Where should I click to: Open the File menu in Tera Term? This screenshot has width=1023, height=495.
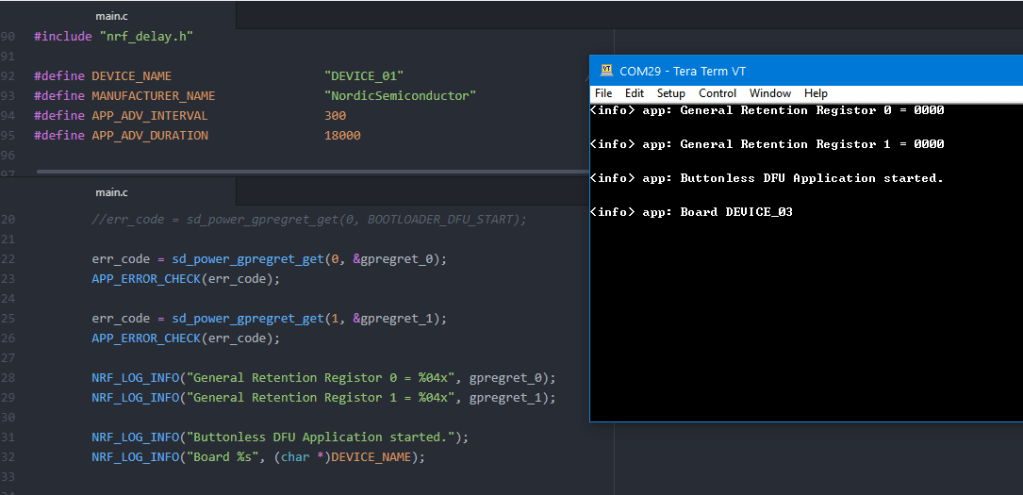click(x=603, y=93)
